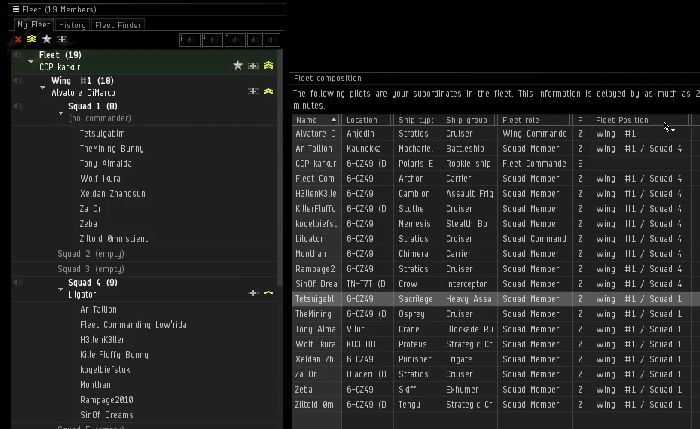Click the second voice channel speaker button
700x429 pixels.
[212, 40]
